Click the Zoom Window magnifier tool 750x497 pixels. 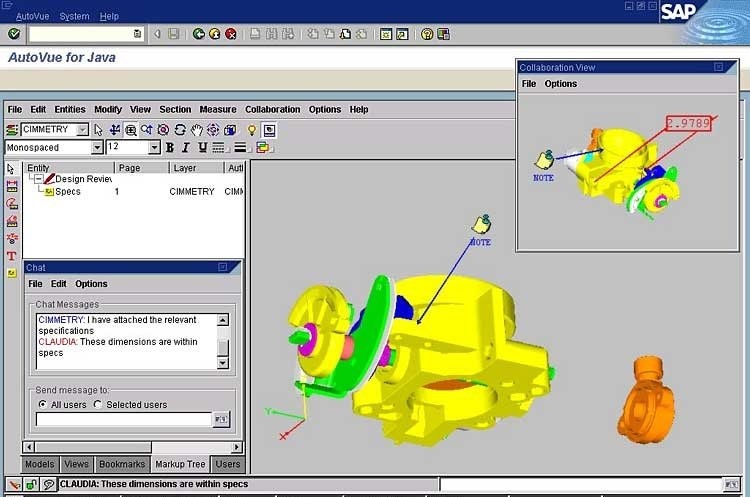(x=131, y=130)
